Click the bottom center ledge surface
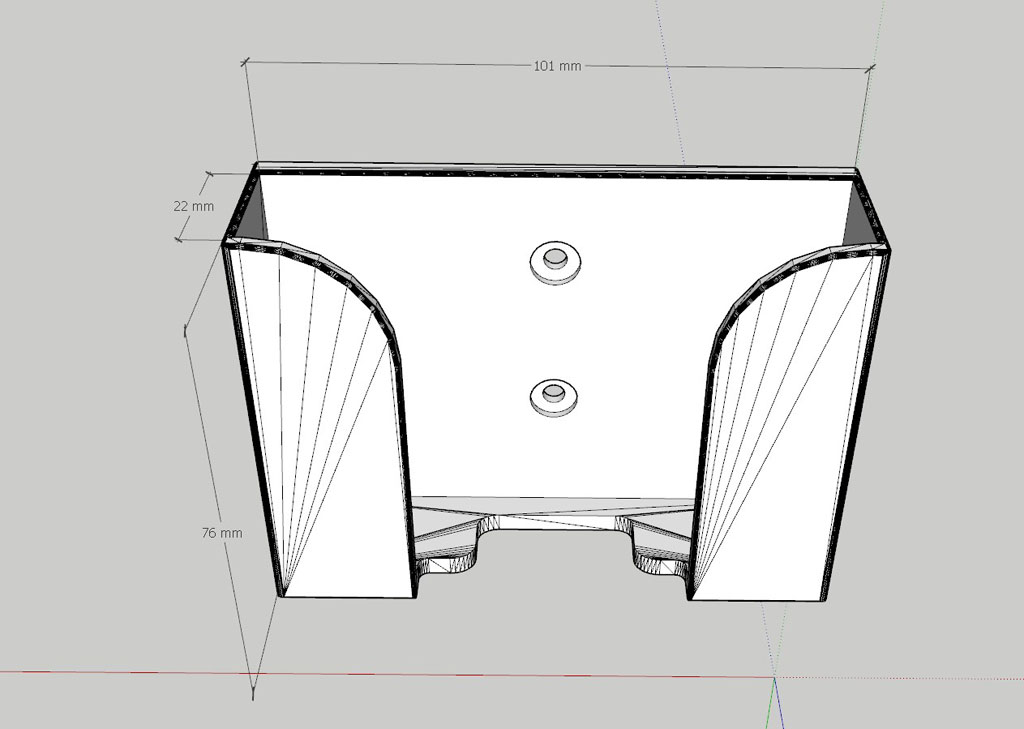The image size is (1024, 729). tap(553, 507)
